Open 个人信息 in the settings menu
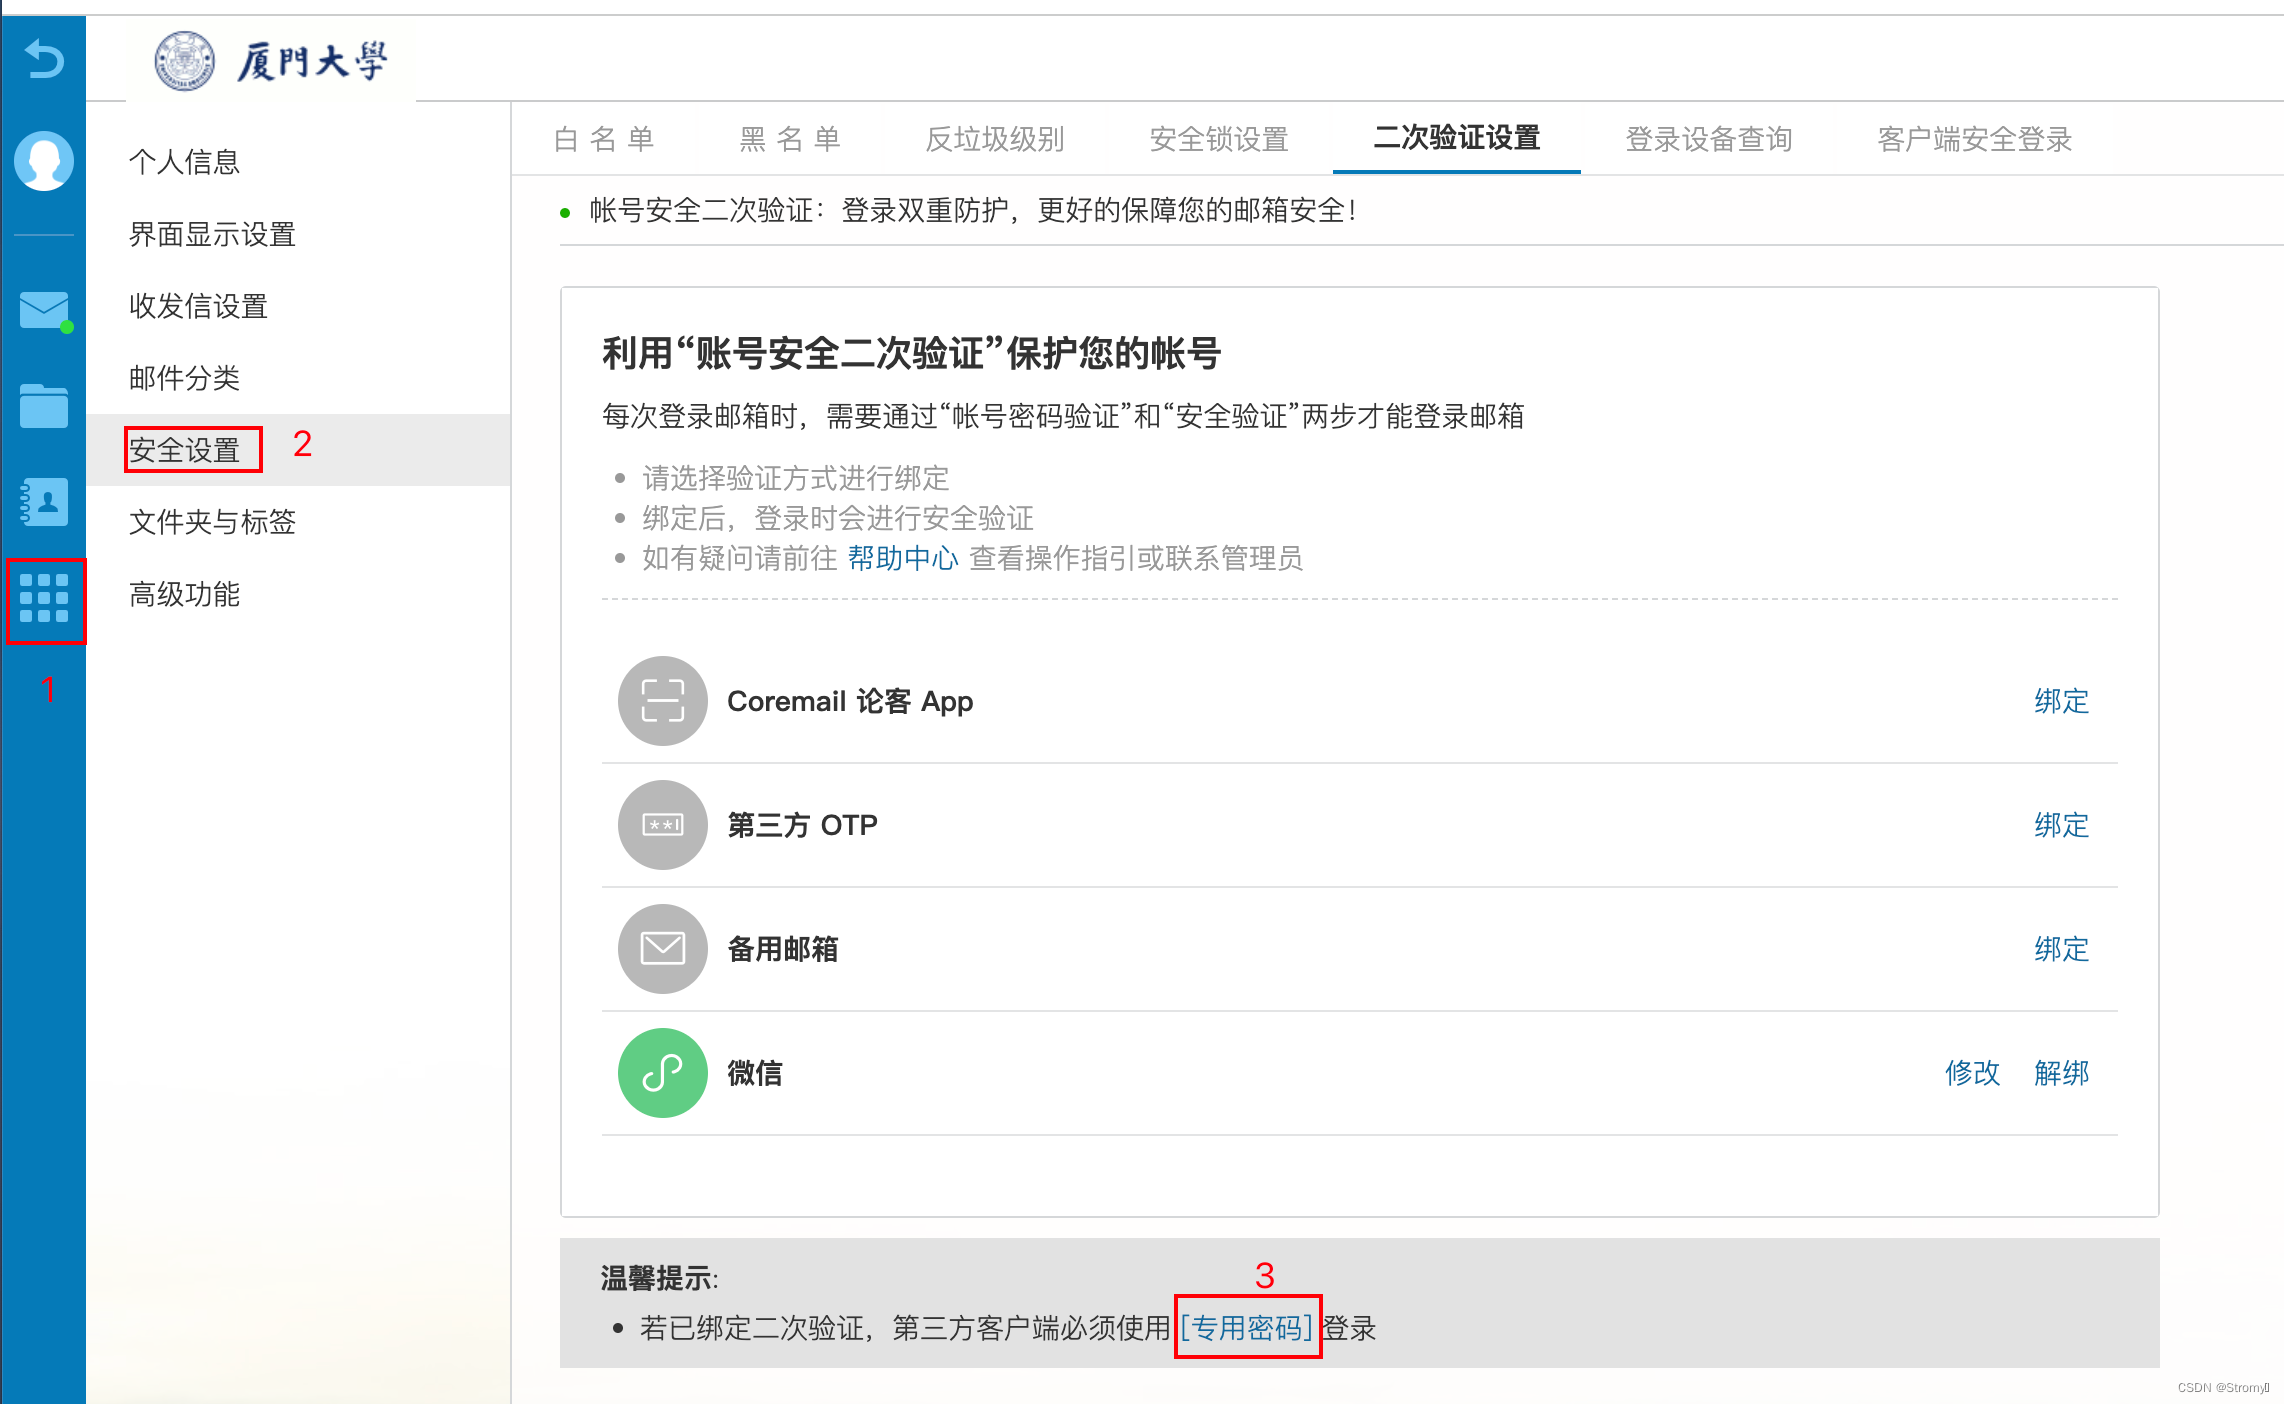 coord(185,162)
